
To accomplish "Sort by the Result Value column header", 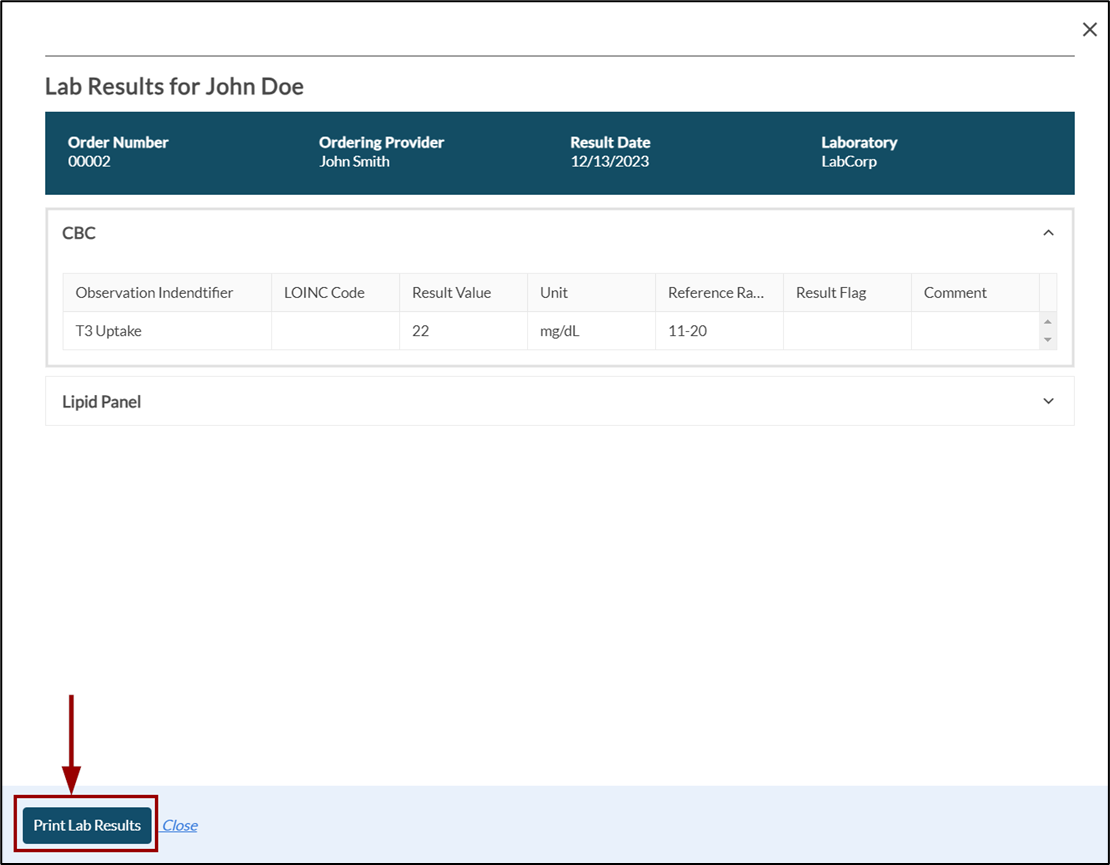I will (x=451, y=293).
